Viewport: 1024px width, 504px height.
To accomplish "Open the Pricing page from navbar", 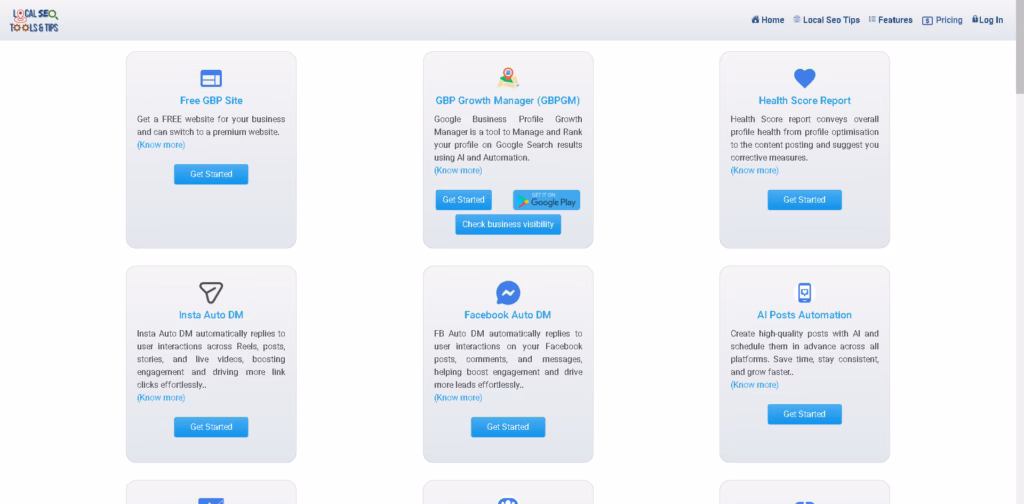I will click(942, 20).
